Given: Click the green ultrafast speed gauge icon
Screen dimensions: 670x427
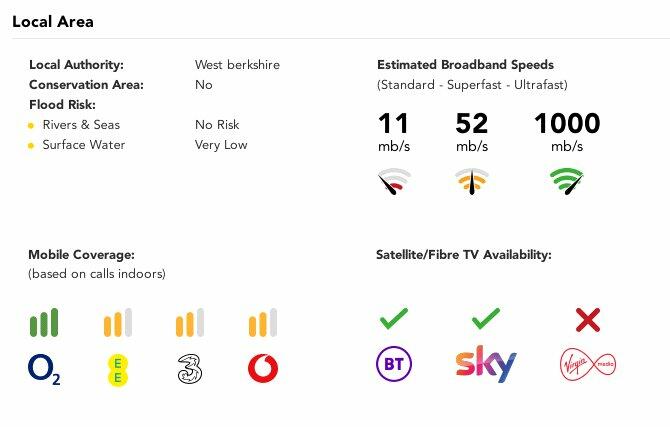Looking at the screenshot, I should (567, 182).
